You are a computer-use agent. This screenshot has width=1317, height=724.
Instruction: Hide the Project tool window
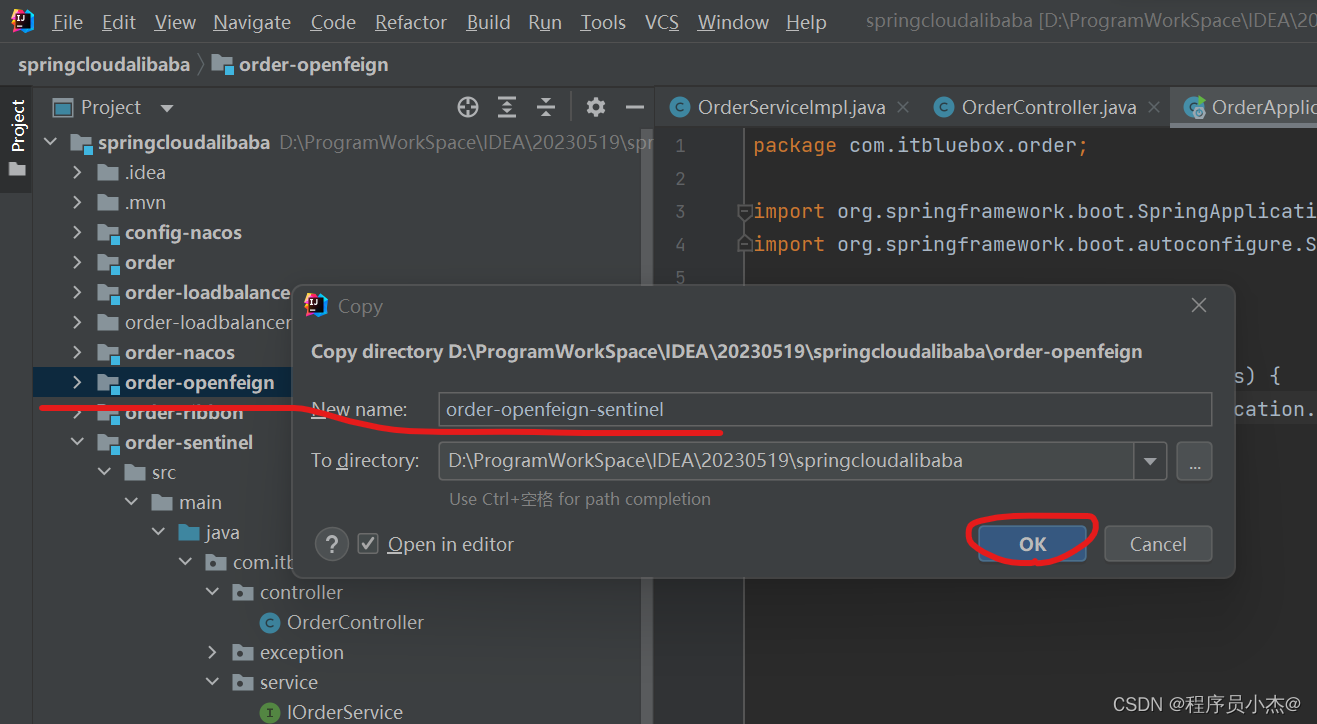click(634, 107)
